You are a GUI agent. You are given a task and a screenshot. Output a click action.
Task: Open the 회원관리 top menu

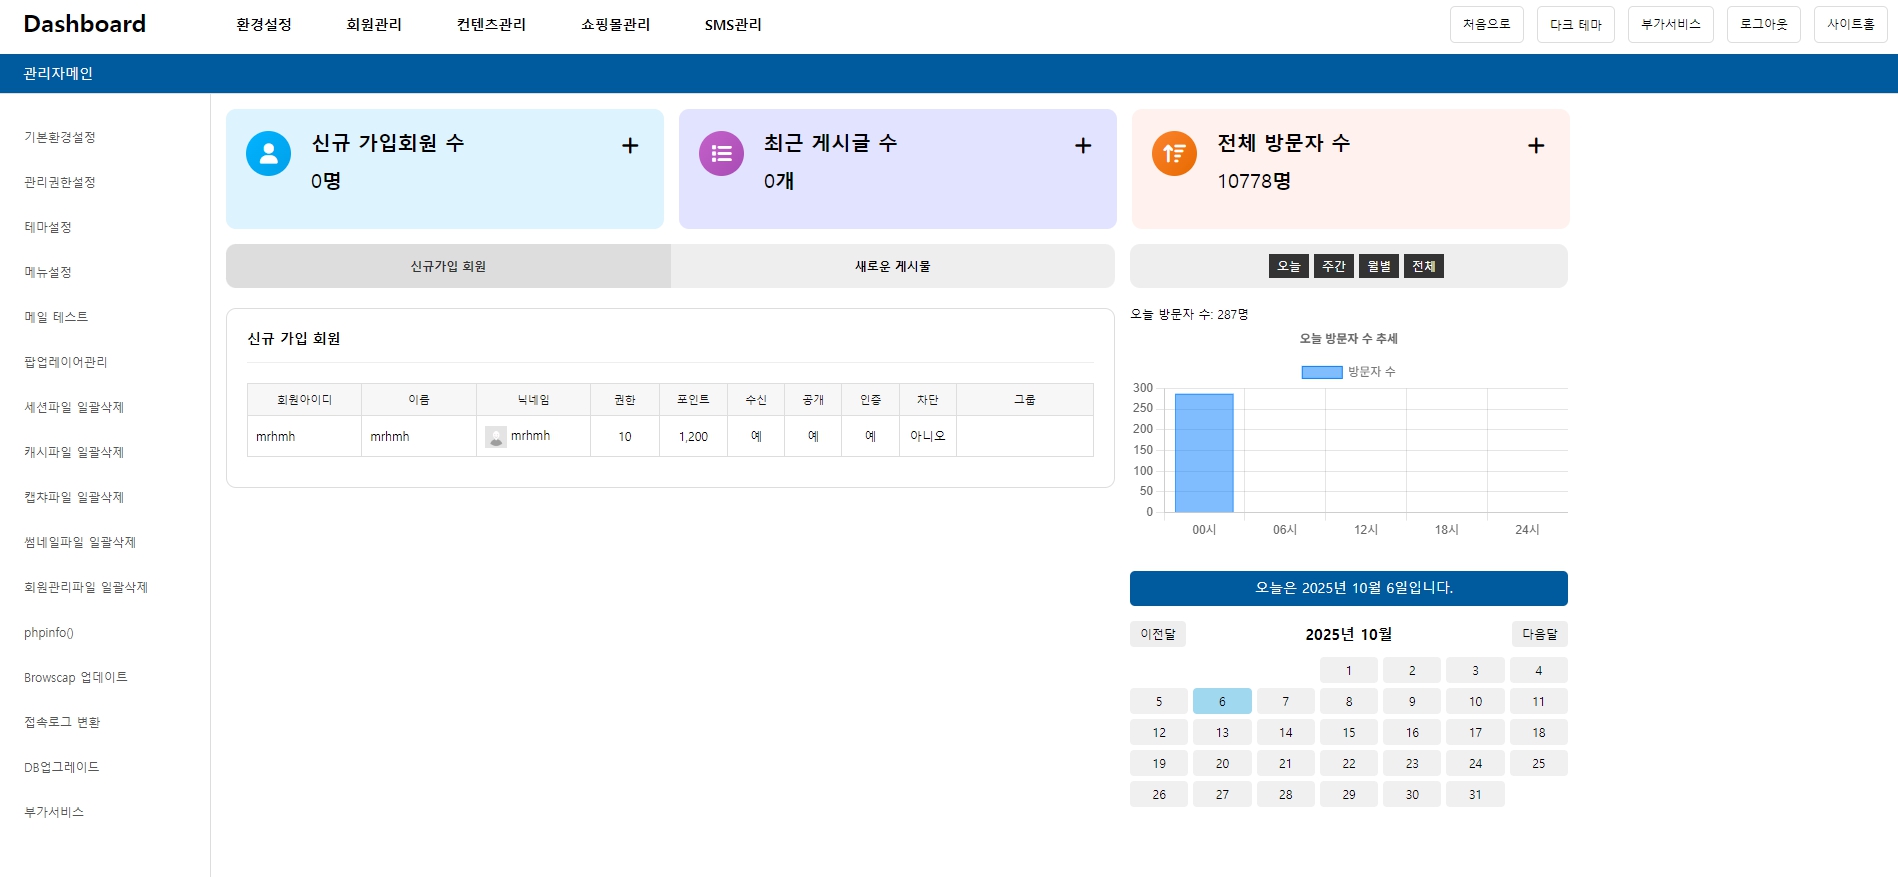click(374, 25)
